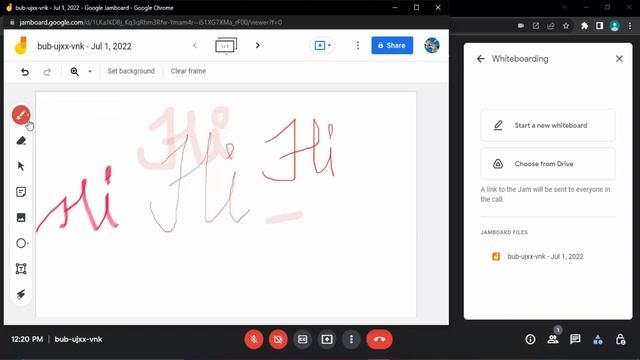Click the open-in-new-window icon in Chrome toolbar
Screen dimensions: 640x360
(x=536, y=26)
